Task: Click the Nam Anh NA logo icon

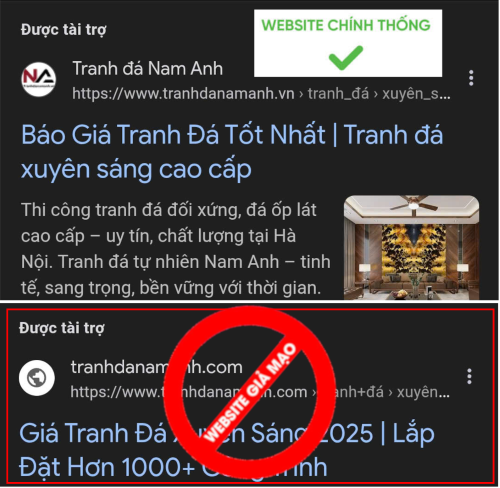Action: 39,79
